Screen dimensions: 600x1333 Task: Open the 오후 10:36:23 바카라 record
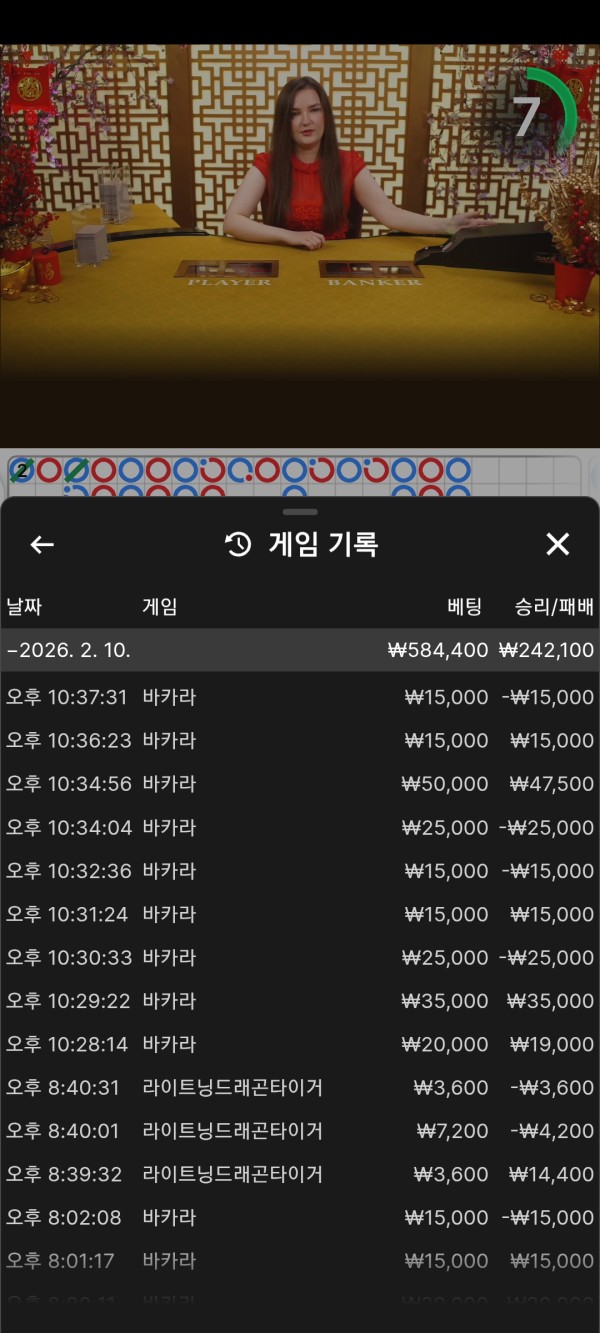click(300, 741)
